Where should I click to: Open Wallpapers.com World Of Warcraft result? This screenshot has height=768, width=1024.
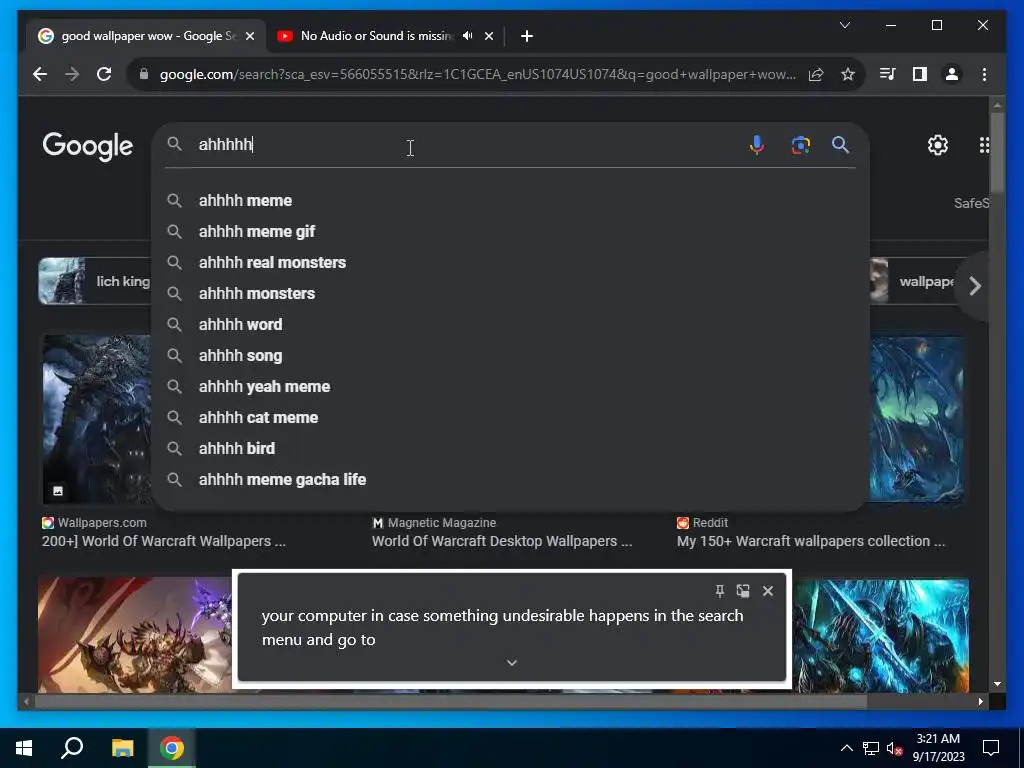[x=164, y=541]
